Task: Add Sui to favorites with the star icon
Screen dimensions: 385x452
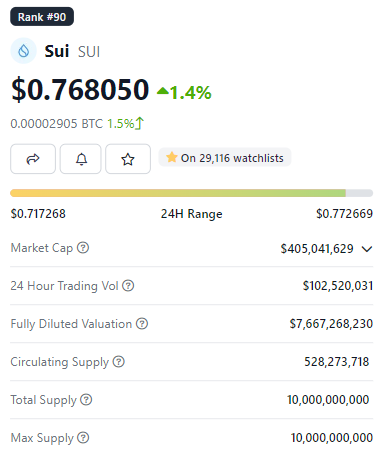Action: pyautogui.click(x=128, y=159)
